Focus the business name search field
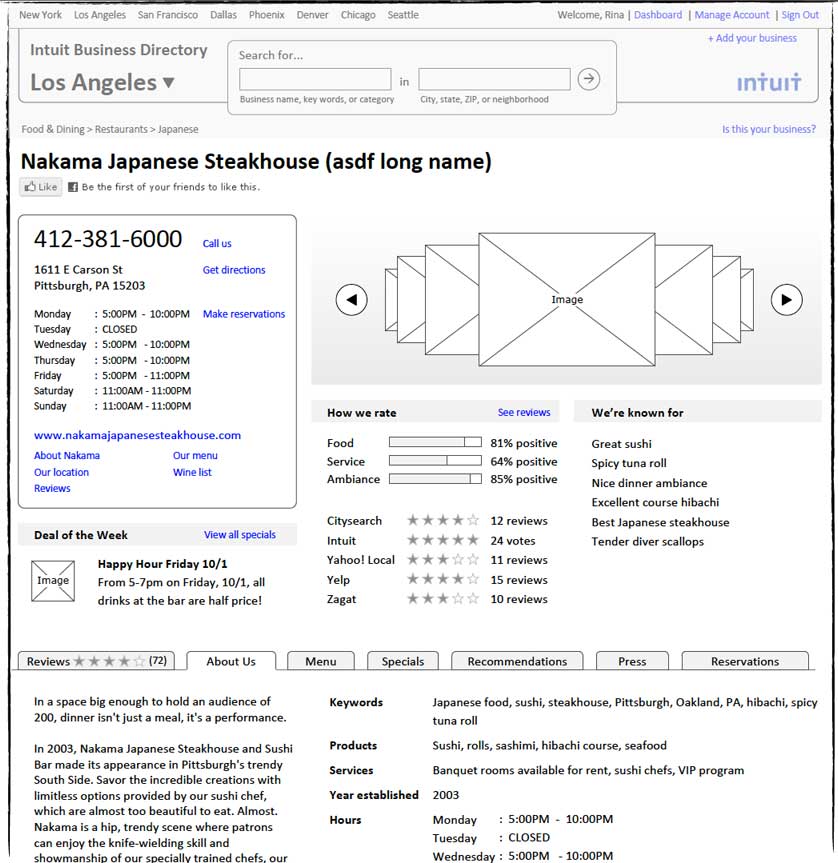 click(315, 79)
